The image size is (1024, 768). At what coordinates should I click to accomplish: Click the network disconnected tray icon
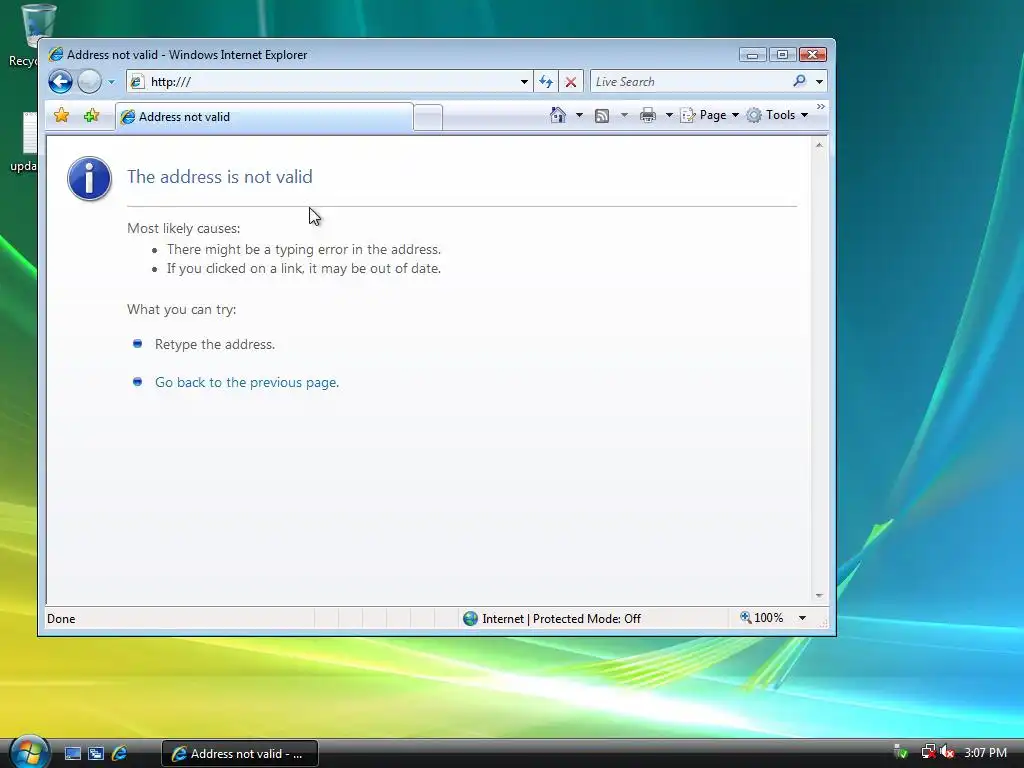pos(928,752)
